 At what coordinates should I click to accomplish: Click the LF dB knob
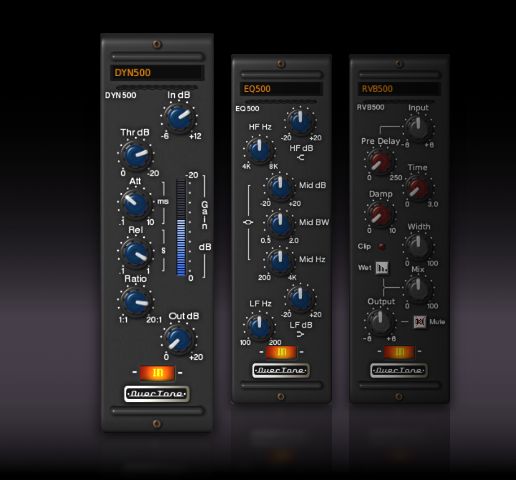(x=300, y=298)
